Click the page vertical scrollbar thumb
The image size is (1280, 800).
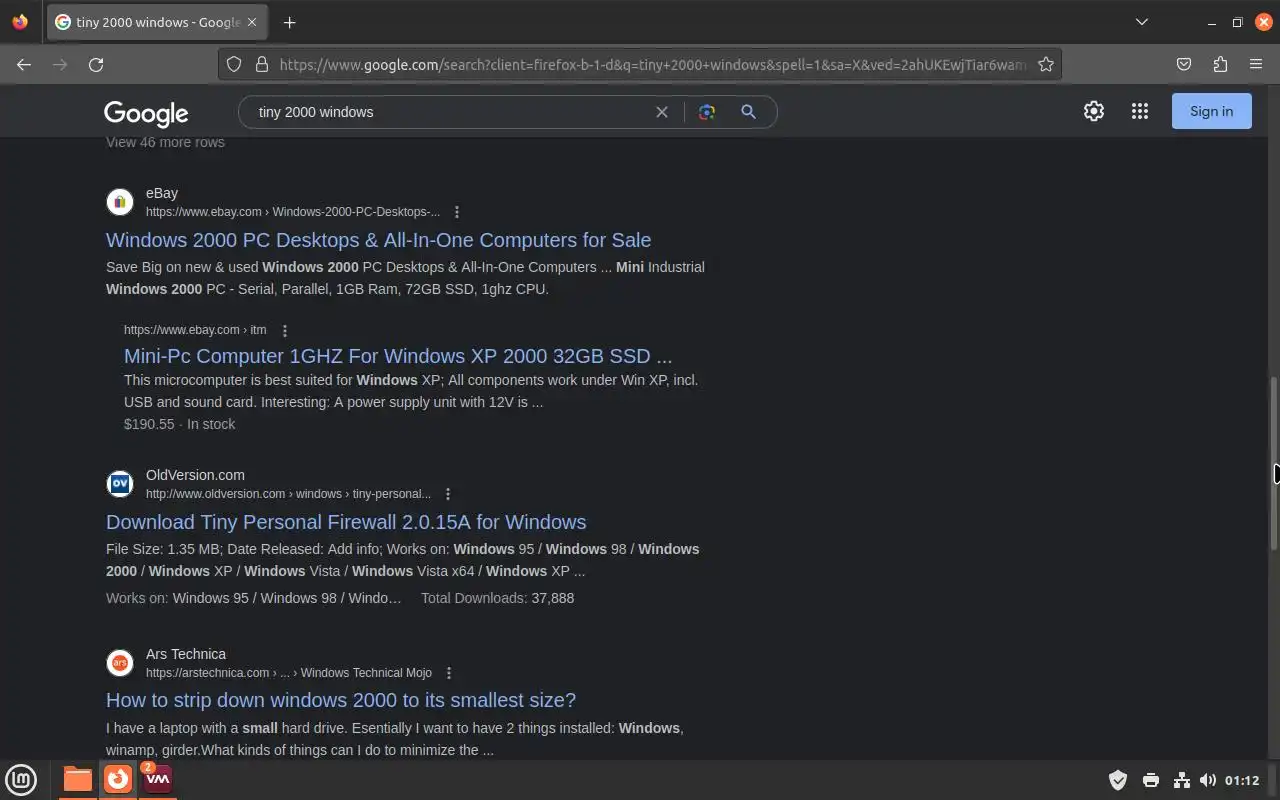[x=1274, y=462]
